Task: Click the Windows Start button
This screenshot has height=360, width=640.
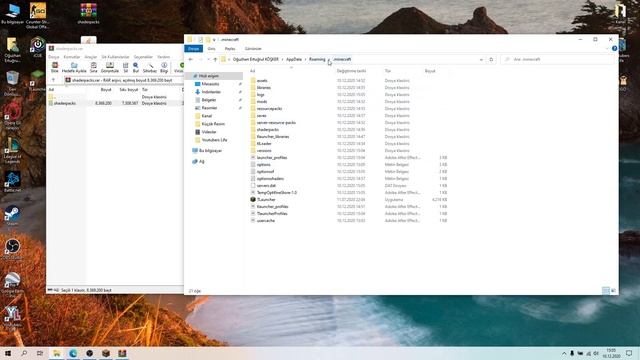Action: [x=8, y=353]
